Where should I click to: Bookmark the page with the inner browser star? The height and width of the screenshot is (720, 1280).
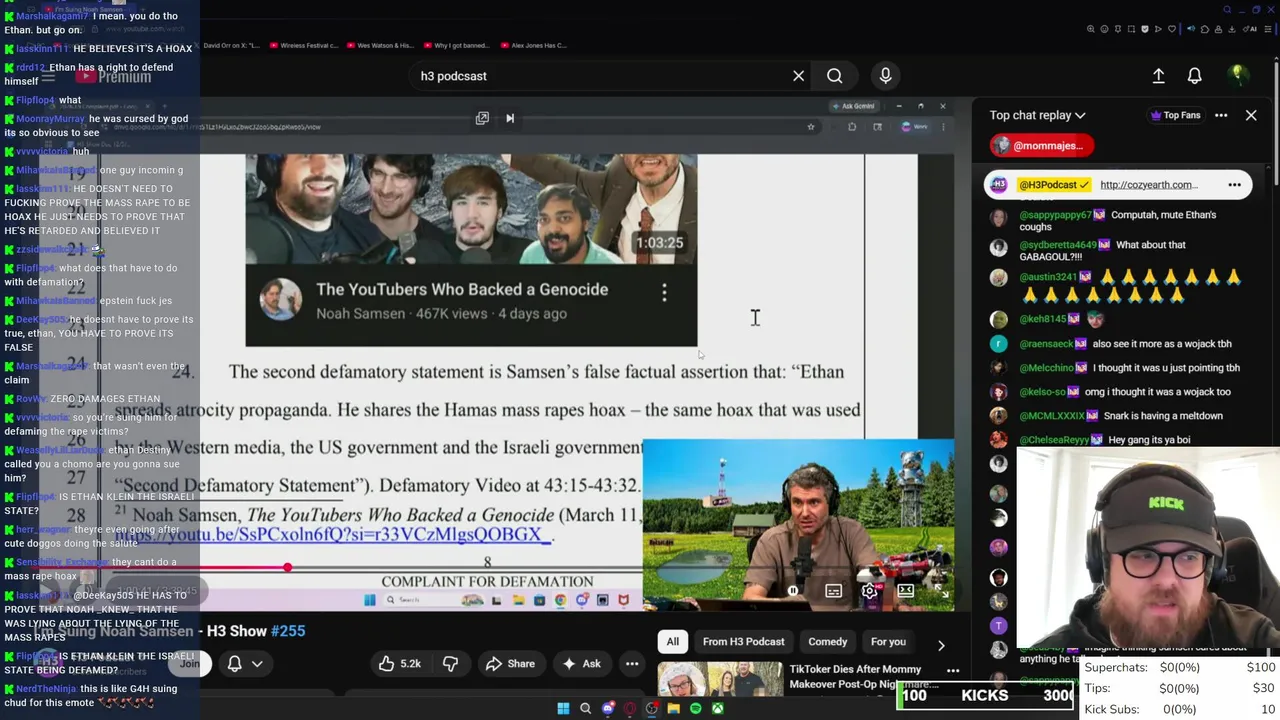pyautogui.click(x=811, y=127)
